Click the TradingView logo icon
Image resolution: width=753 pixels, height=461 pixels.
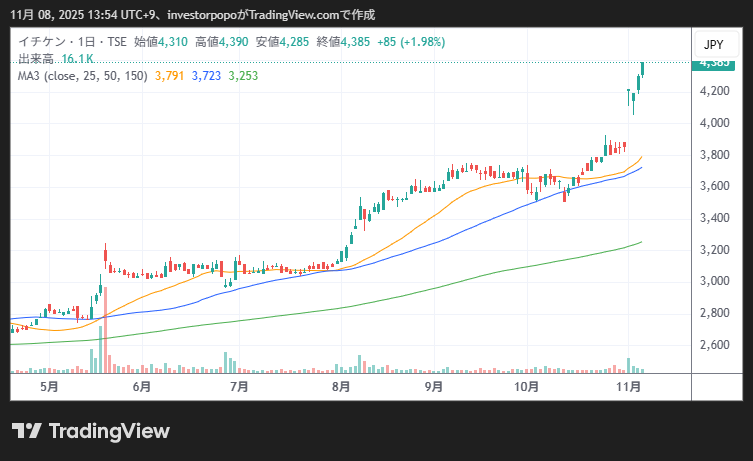26,431
